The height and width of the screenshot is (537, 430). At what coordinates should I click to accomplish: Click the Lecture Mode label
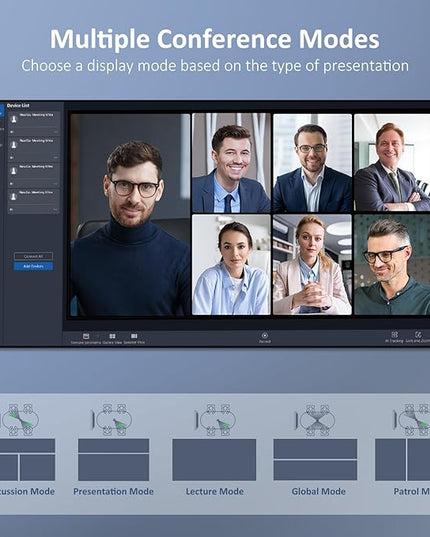(x=215, y=491)
